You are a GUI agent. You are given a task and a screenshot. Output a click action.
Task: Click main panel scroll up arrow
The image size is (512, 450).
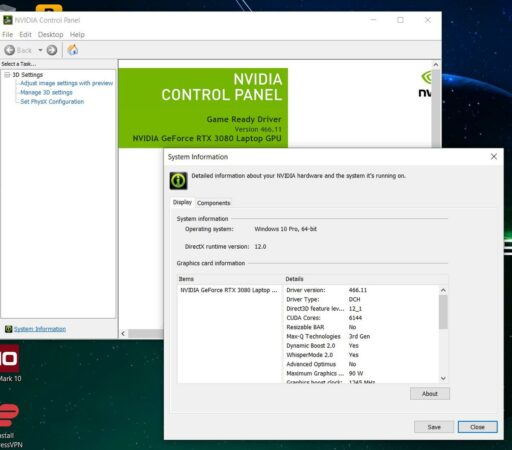point(436,64)
